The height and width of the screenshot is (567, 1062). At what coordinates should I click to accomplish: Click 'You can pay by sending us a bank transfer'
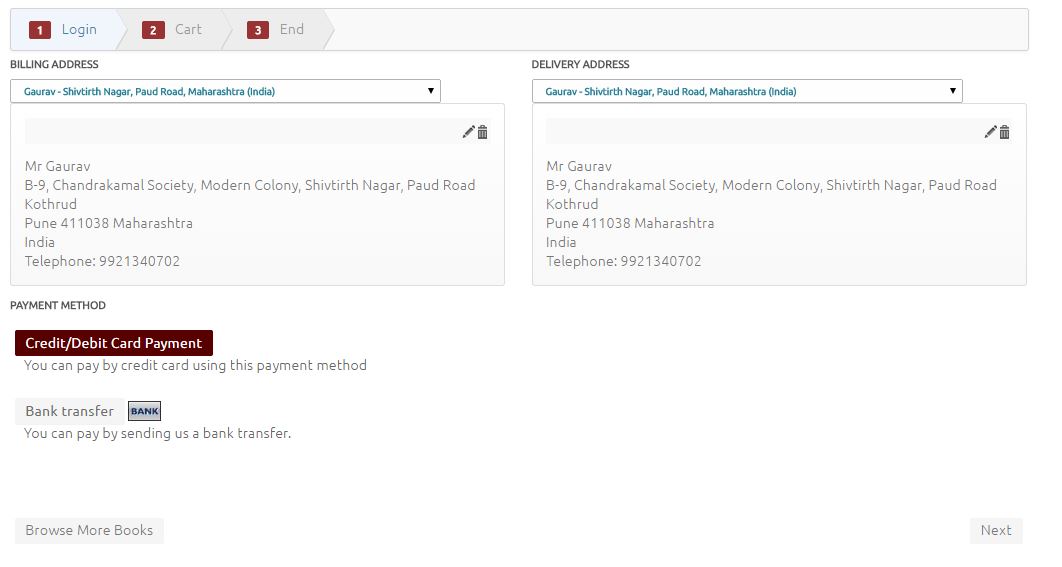(158, 434)
